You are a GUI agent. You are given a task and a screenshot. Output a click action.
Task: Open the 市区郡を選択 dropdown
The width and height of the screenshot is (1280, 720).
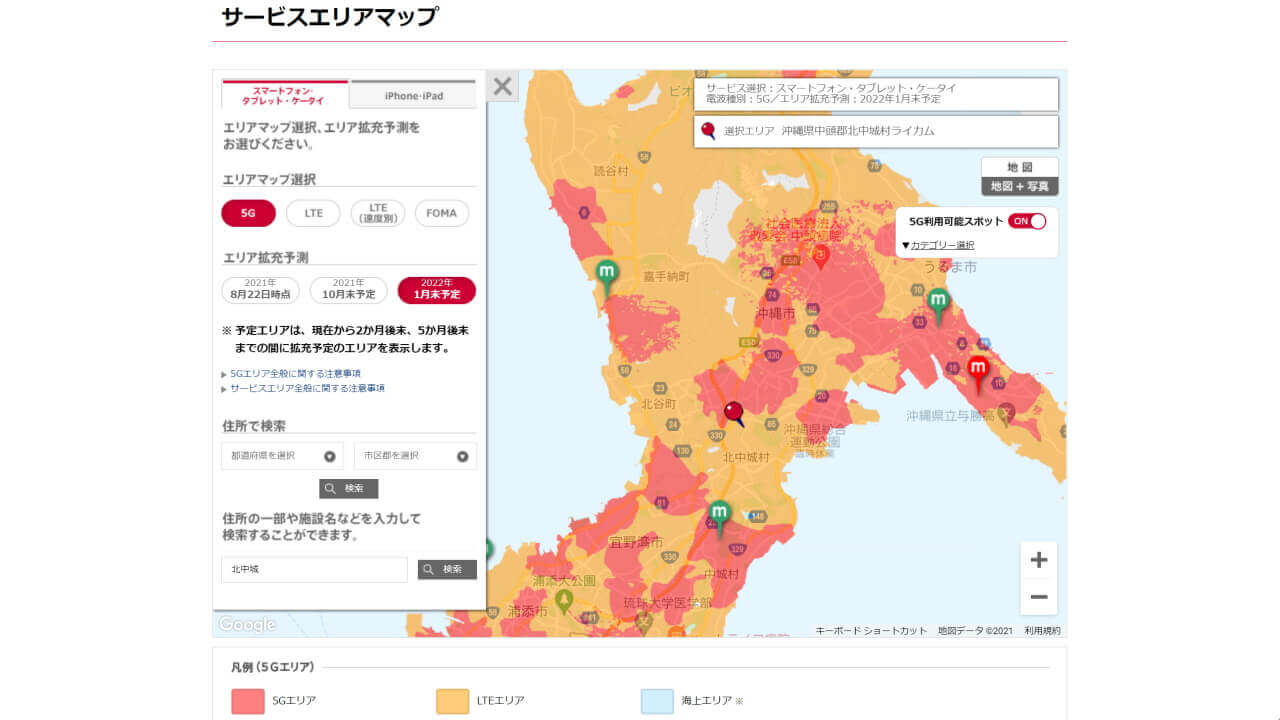415,455
